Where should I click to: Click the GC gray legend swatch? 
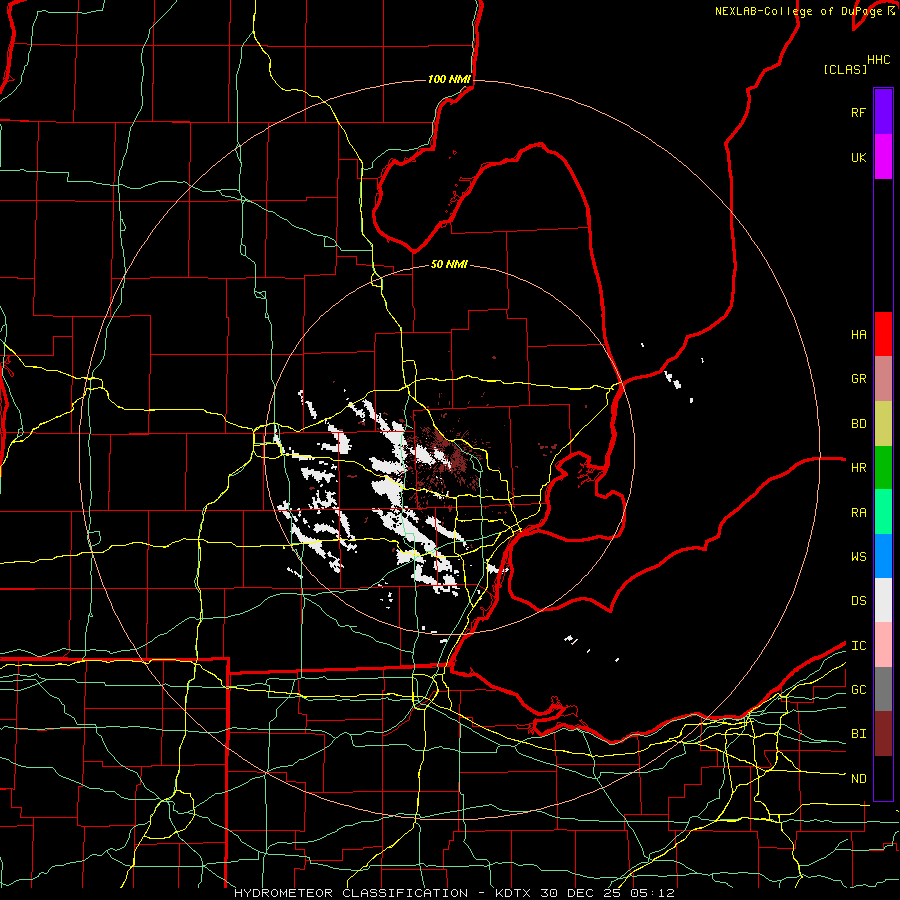tap(883, 689)
